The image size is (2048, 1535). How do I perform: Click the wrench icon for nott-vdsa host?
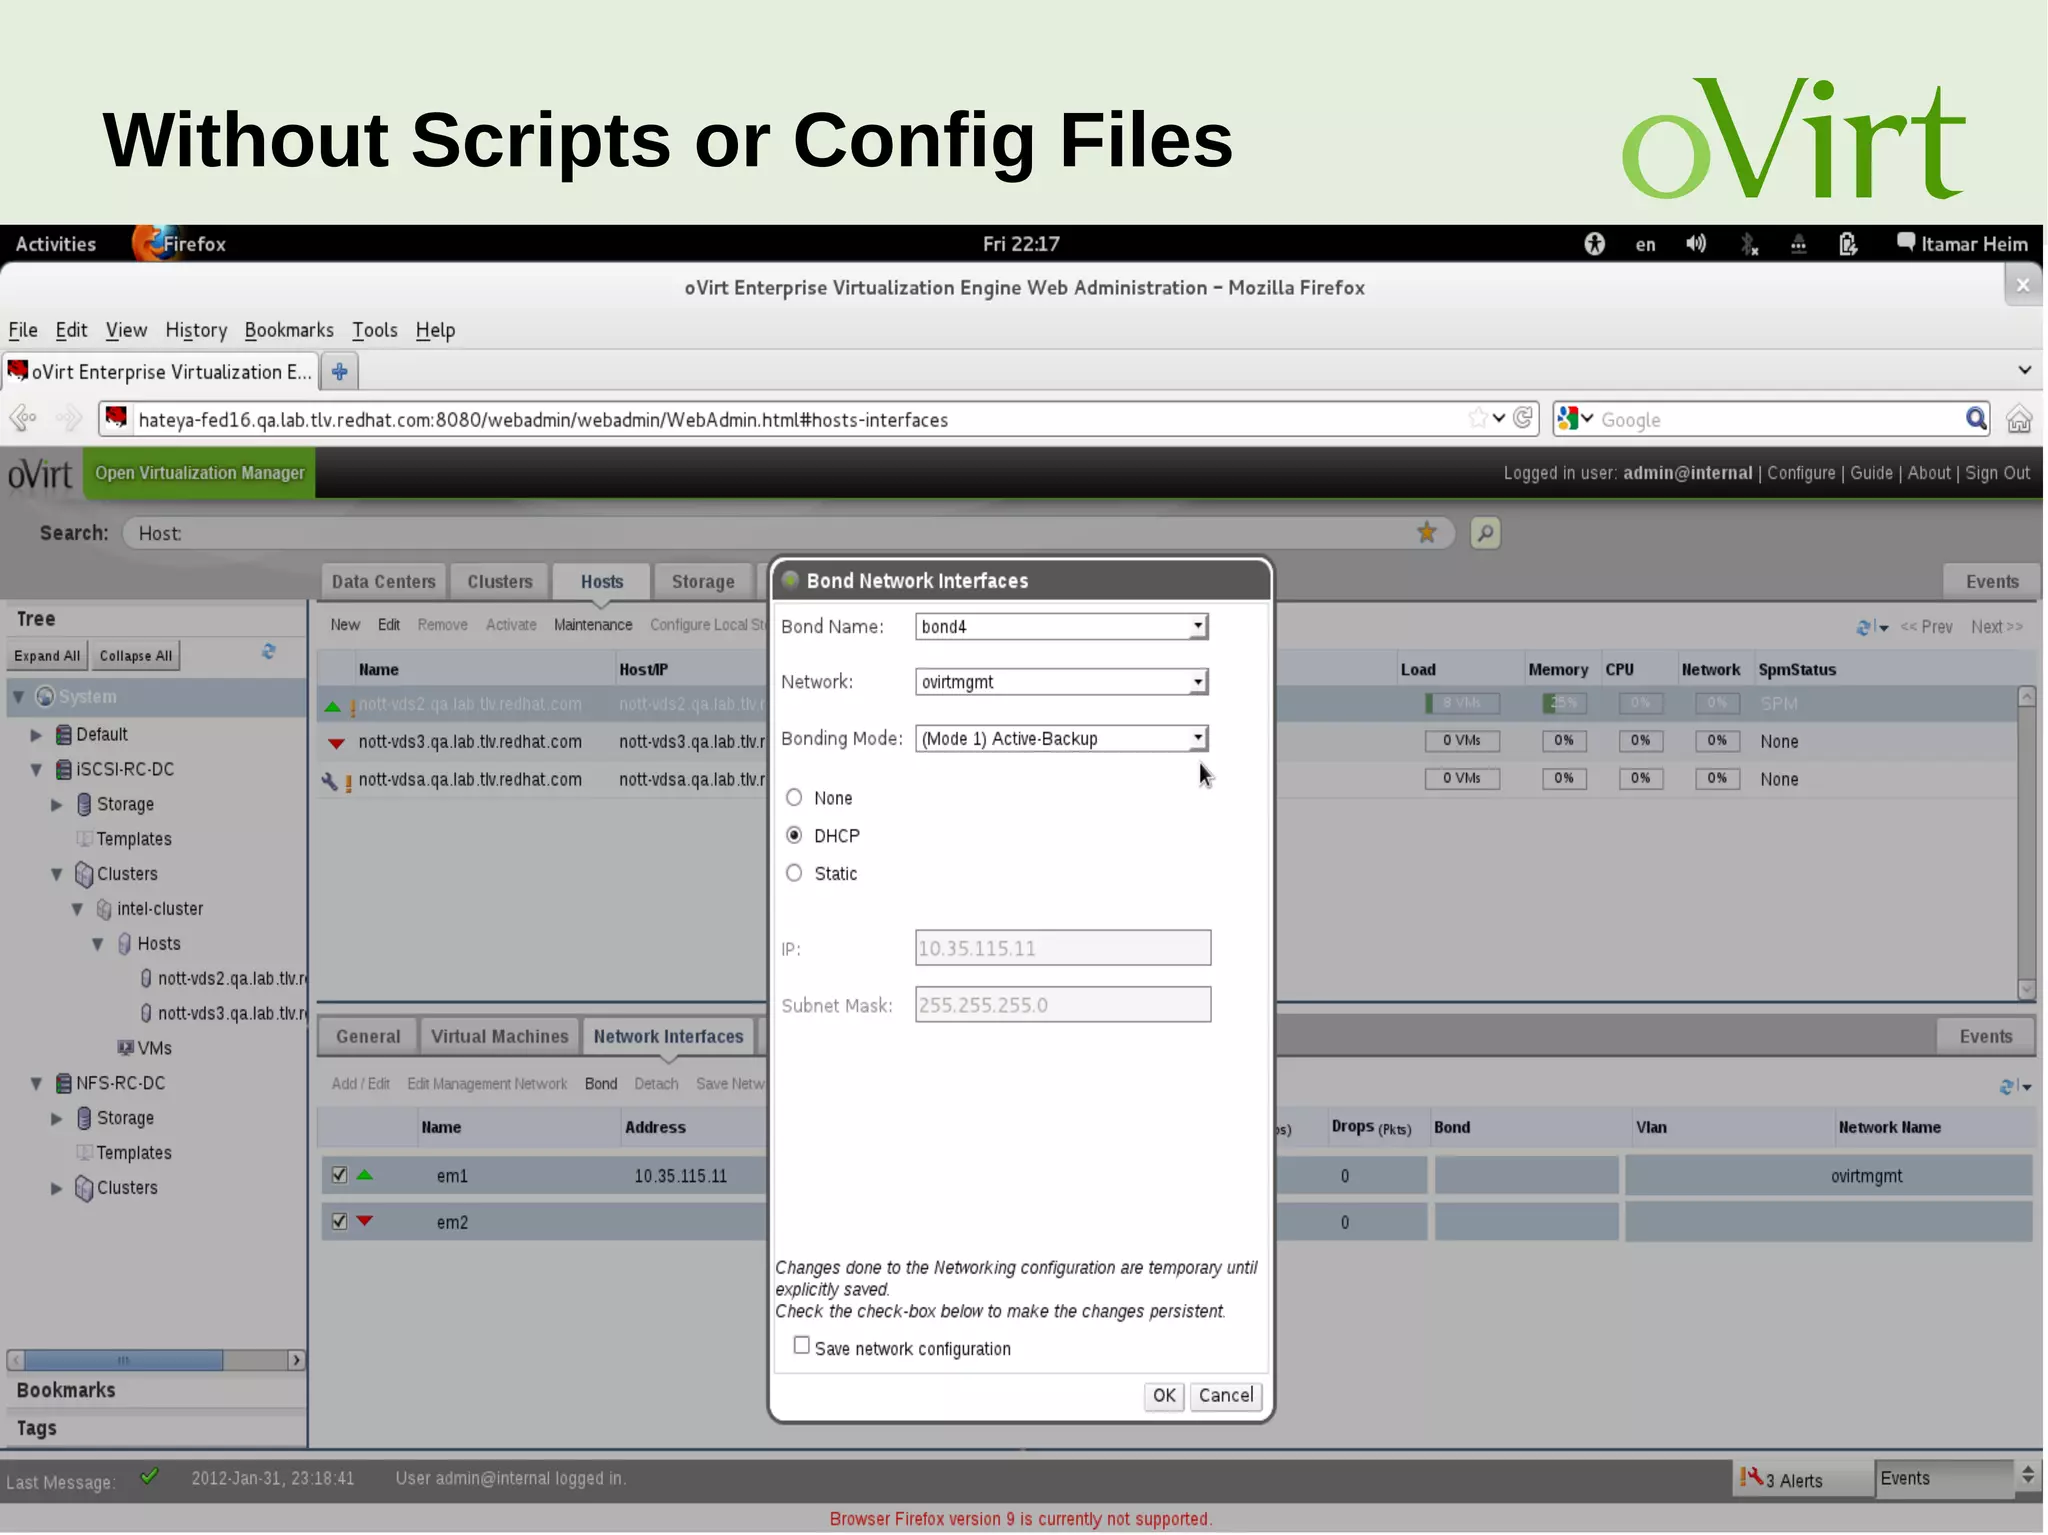pos(329,780)
